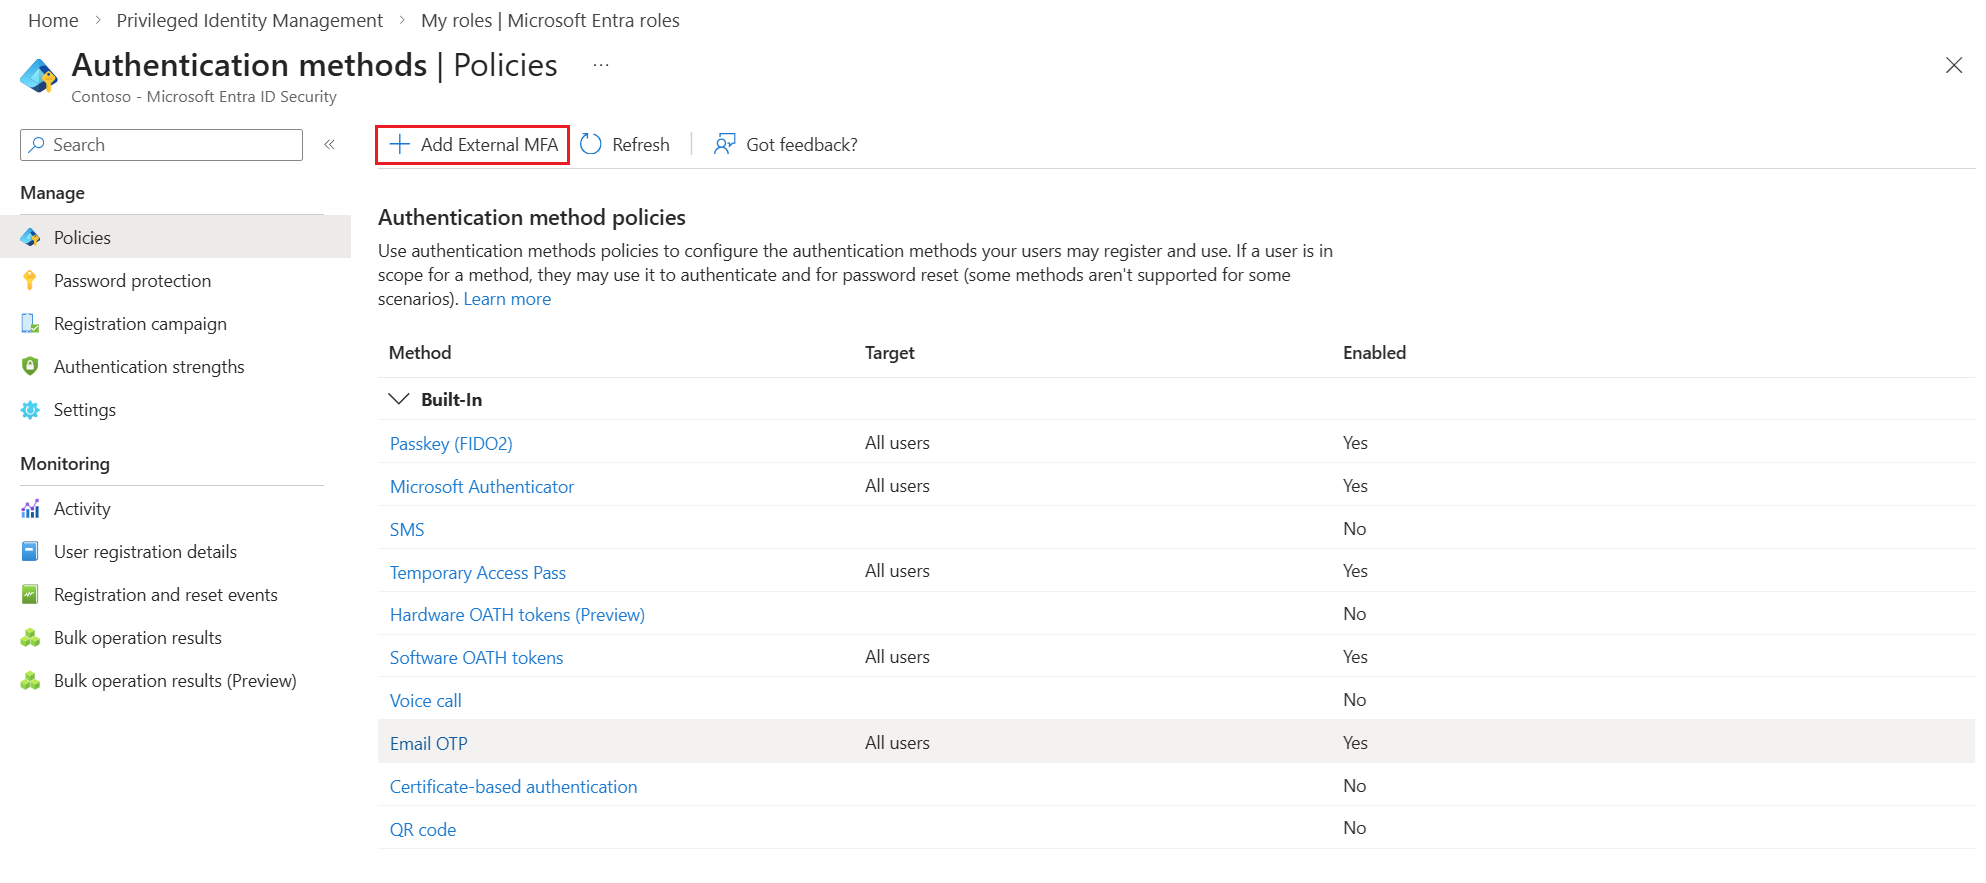Click the User registration details icon
Viewport: 1986px width, 883px height.
[30, 551]
